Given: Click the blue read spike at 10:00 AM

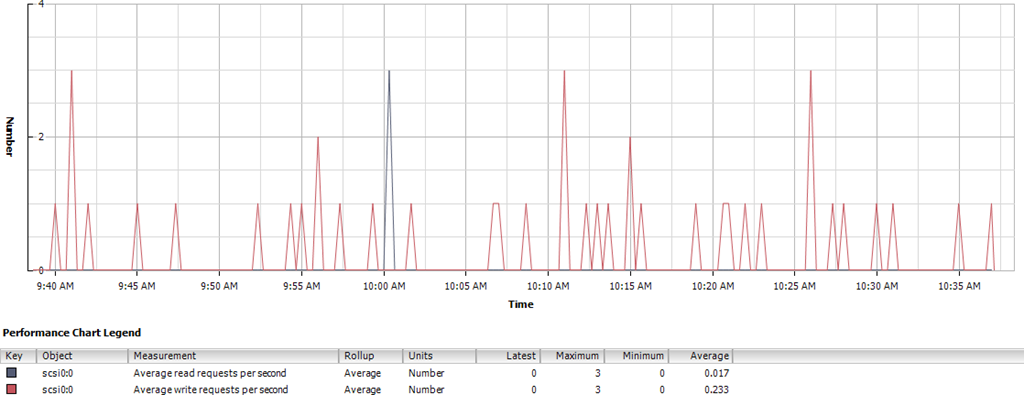Looking at the screenshot, I should 389,71.
